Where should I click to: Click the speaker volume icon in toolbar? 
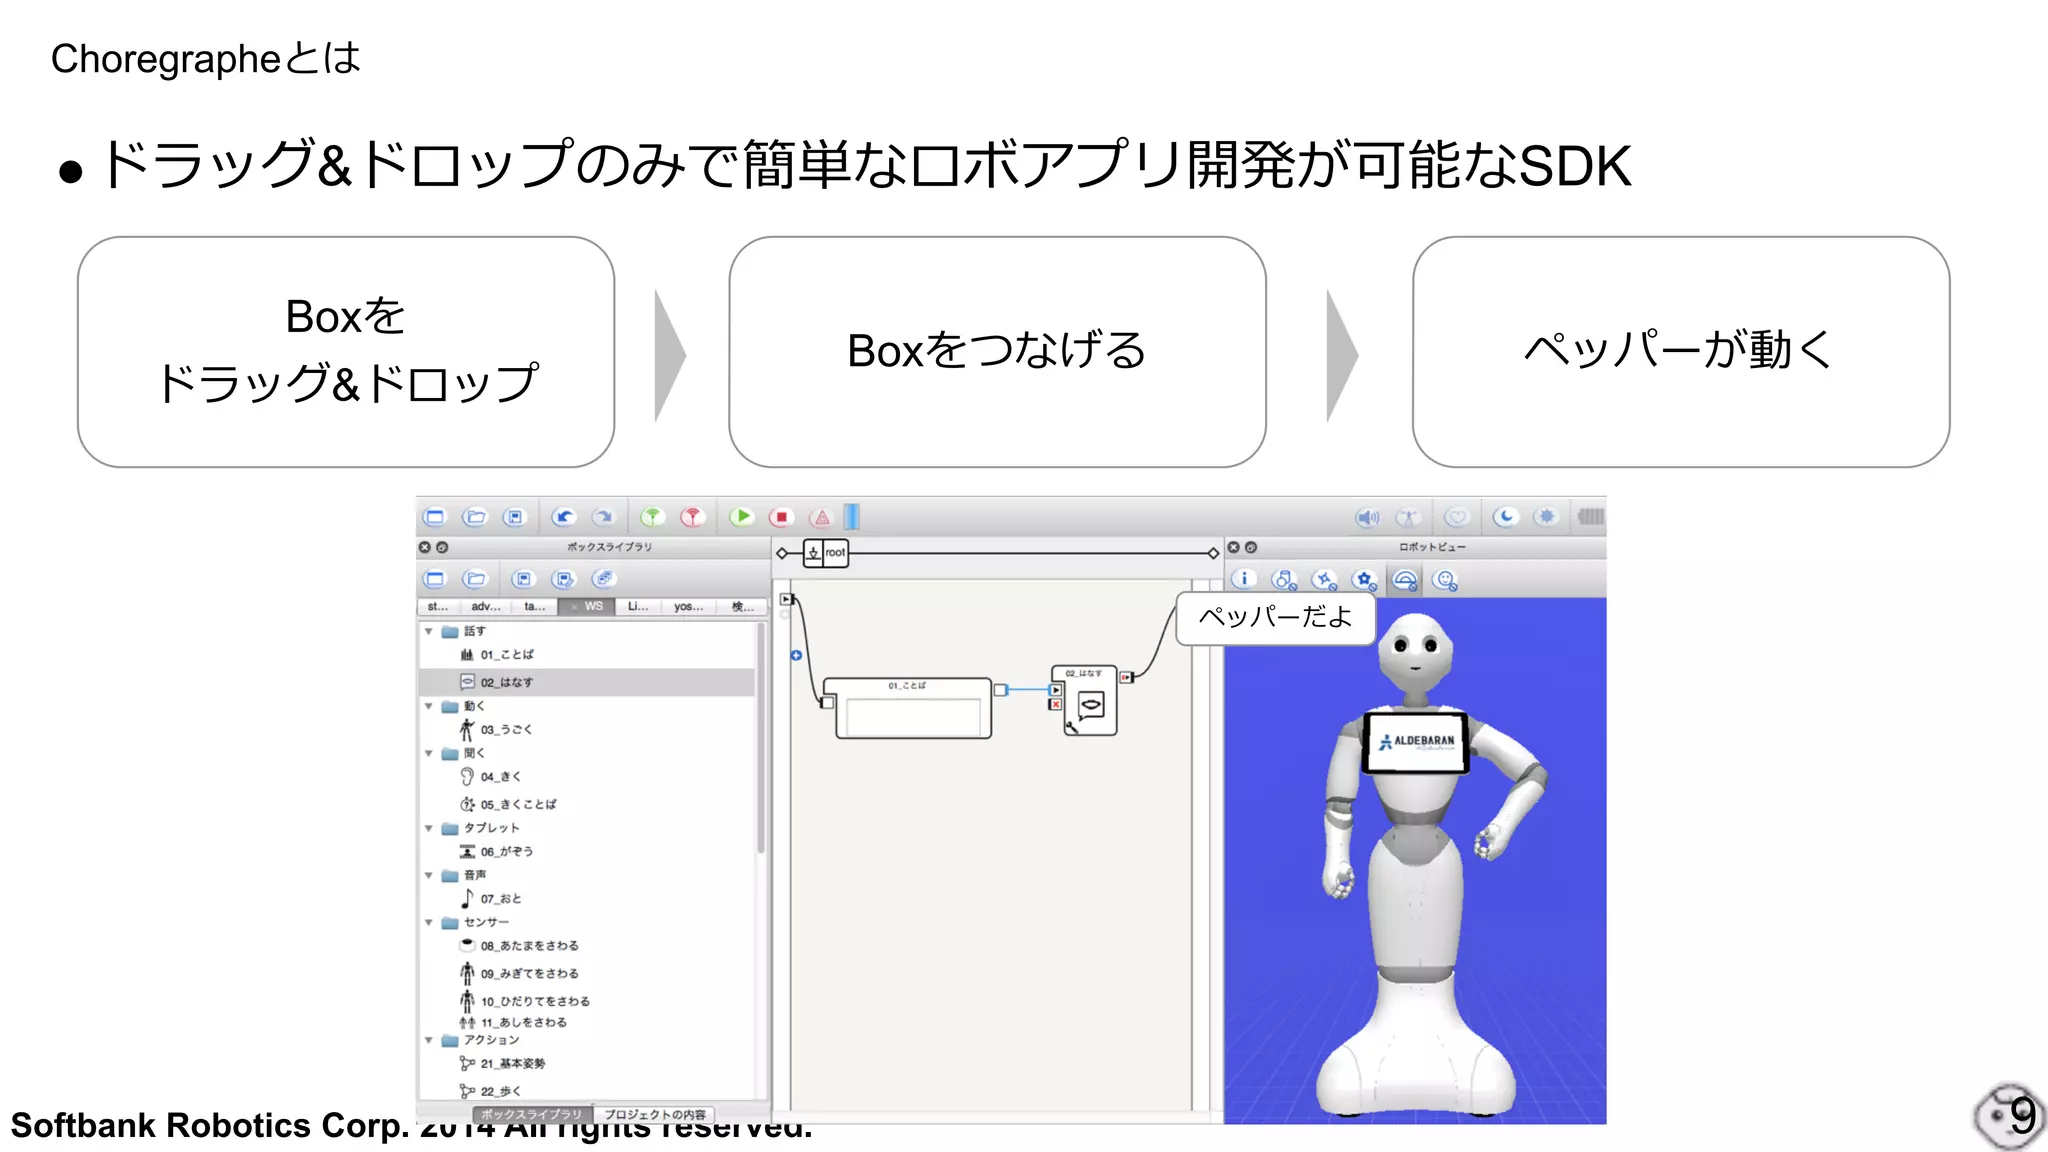(1367, 517)
